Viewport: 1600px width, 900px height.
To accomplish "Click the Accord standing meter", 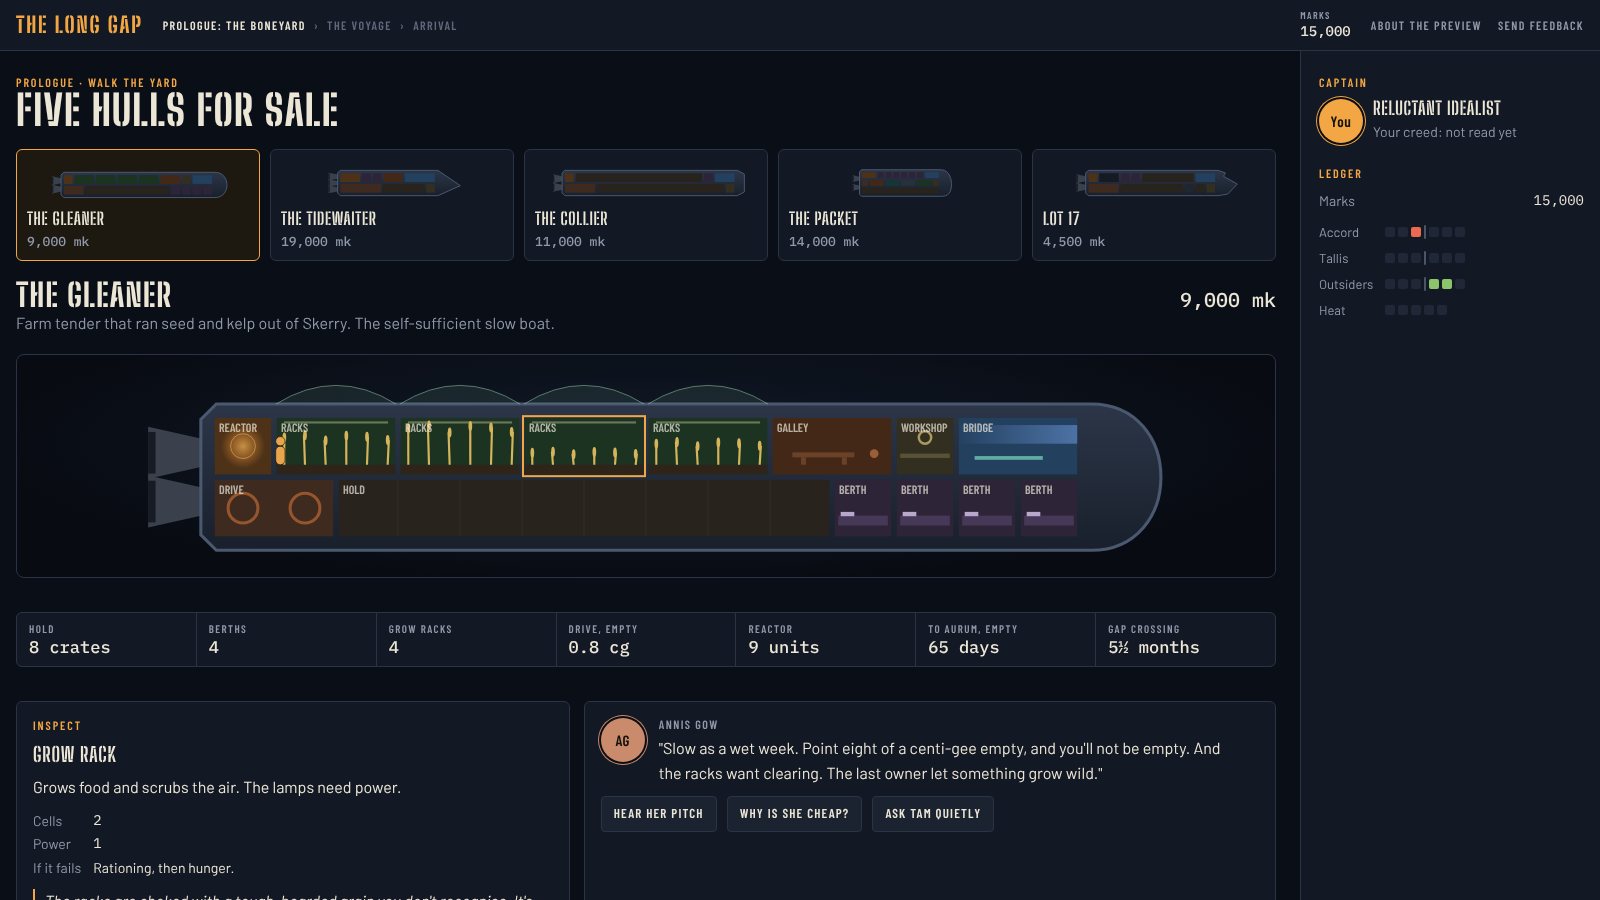I will [1425, 232].
